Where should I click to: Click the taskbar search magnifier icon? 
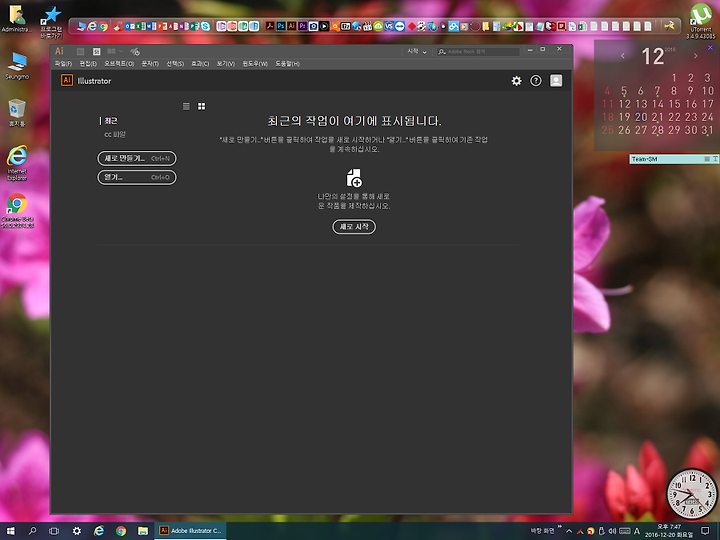32,531
